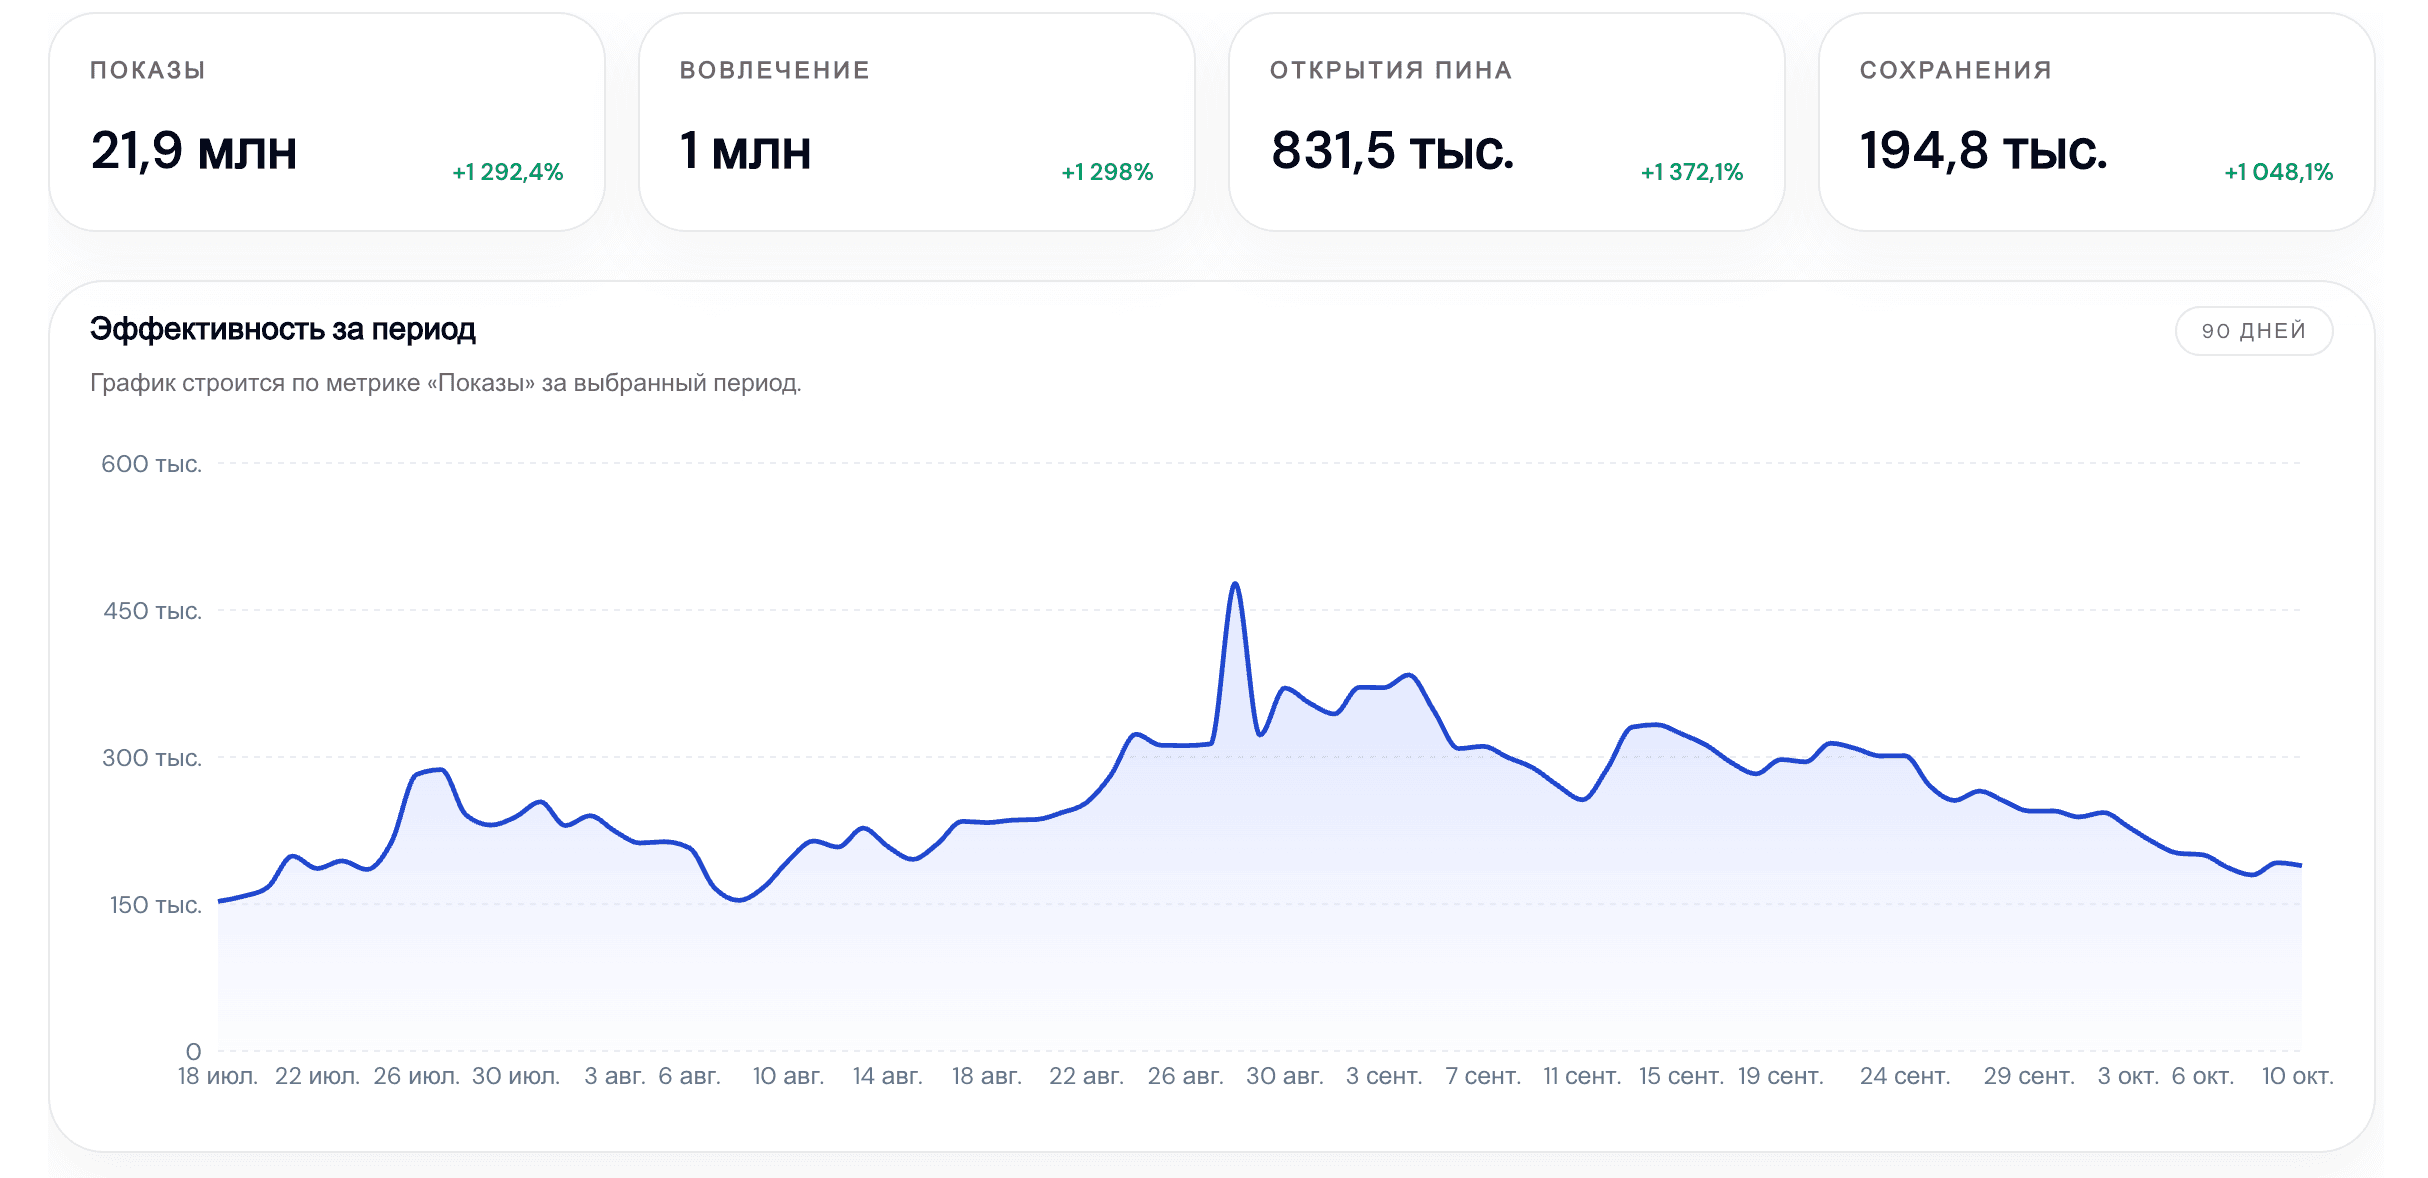This screenshot has width=2428, height=1178.
Task: Click the 11 сент. date label
Action: (1581, 1076)
